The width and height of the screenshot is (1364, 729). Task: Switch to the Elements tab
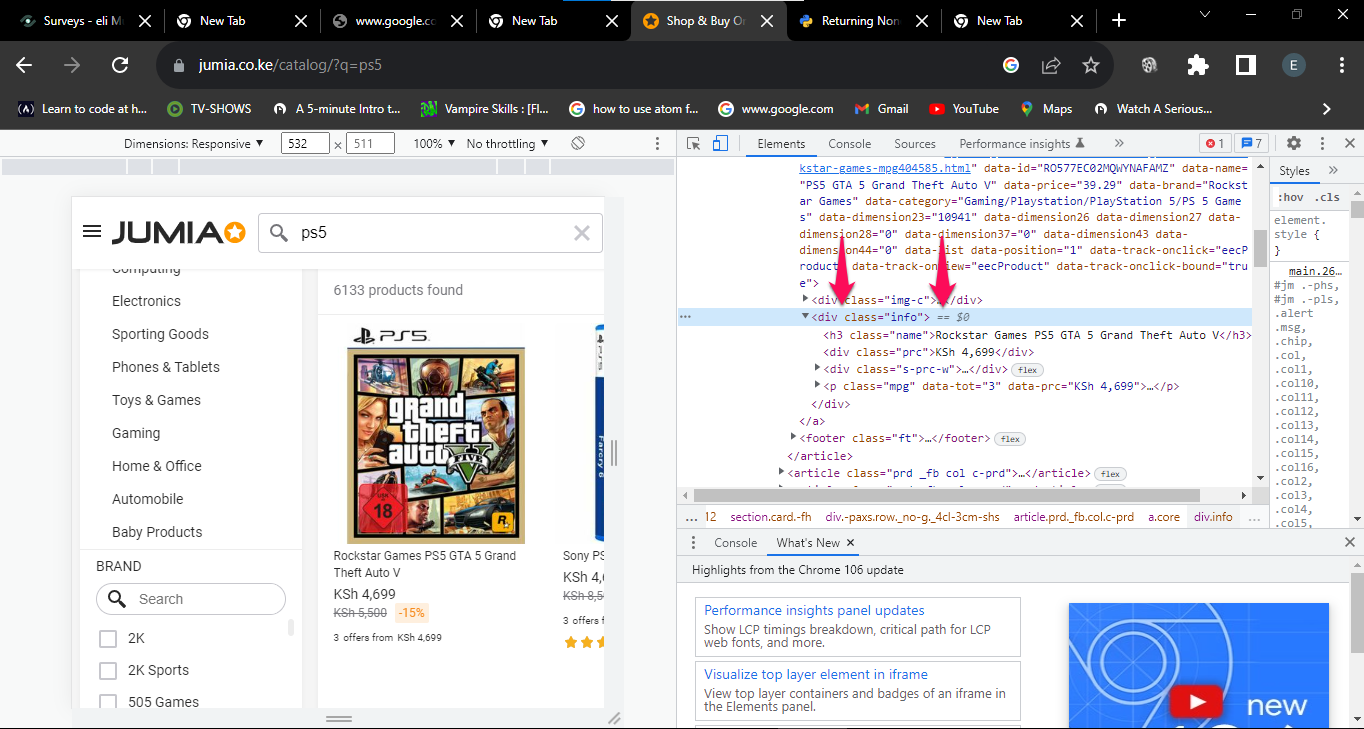point(781,143)
